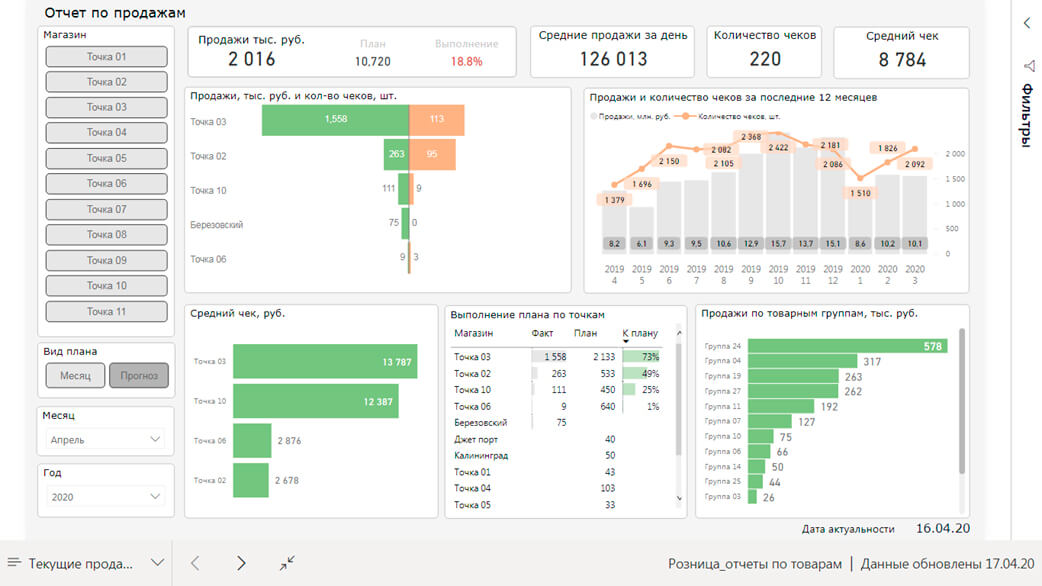
Task: Open the Месяц dropdown showing Апрель
Action: click(x=106, y=439)
